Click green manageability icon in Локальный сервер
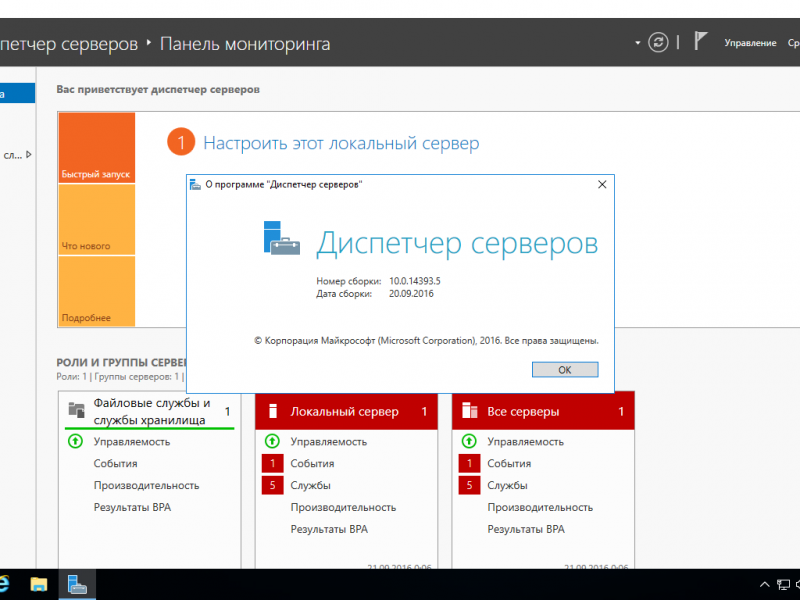This screenshot has width=800, height=600. pyautogui.click(x=272, y=441)
